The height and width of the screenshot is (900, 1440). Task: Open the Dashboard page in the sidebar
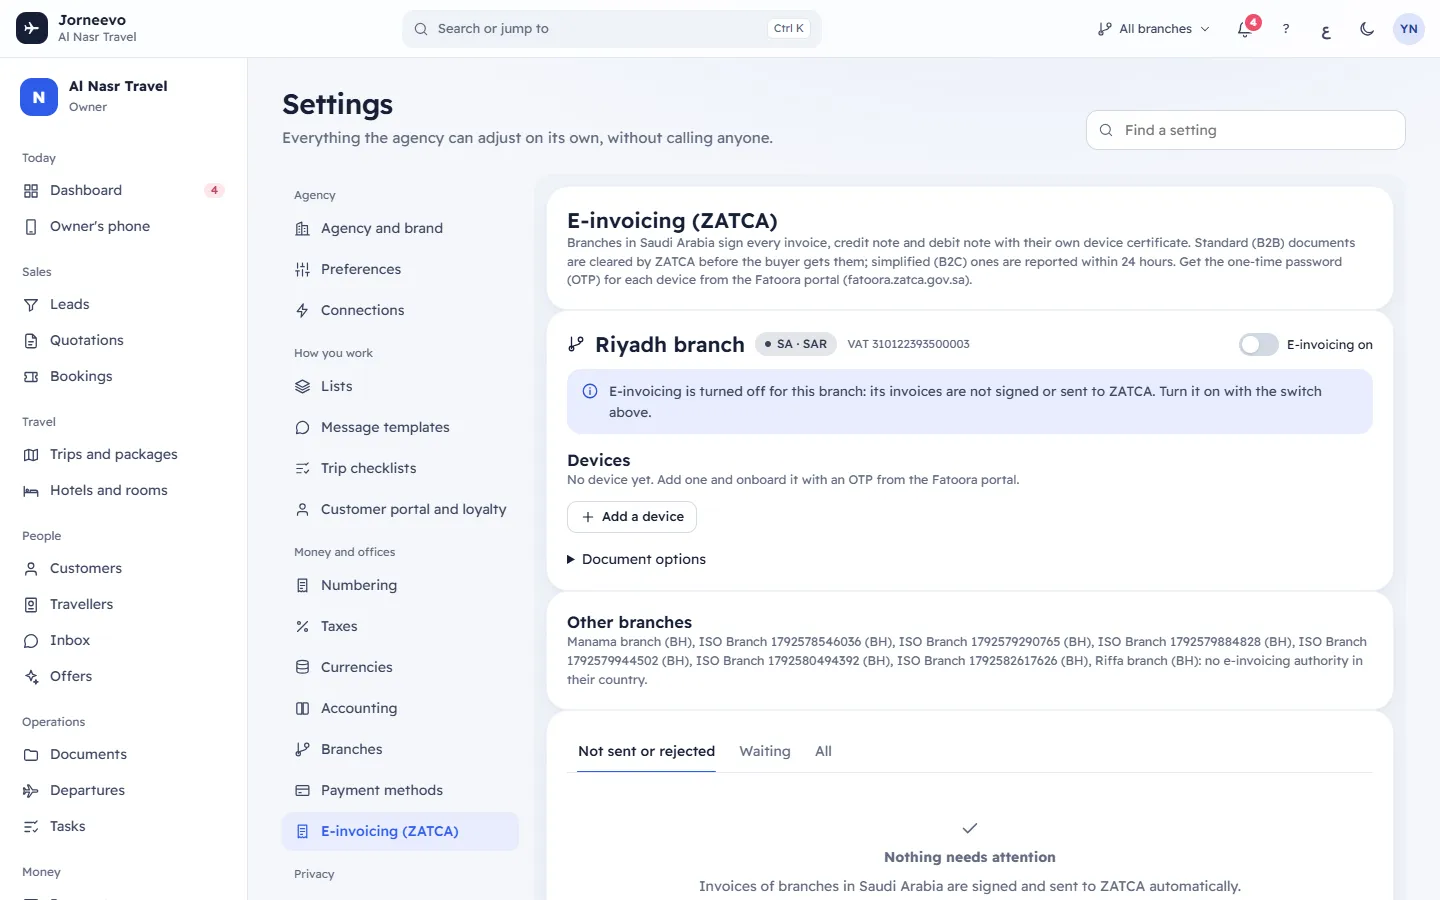(x=123, y=190)
